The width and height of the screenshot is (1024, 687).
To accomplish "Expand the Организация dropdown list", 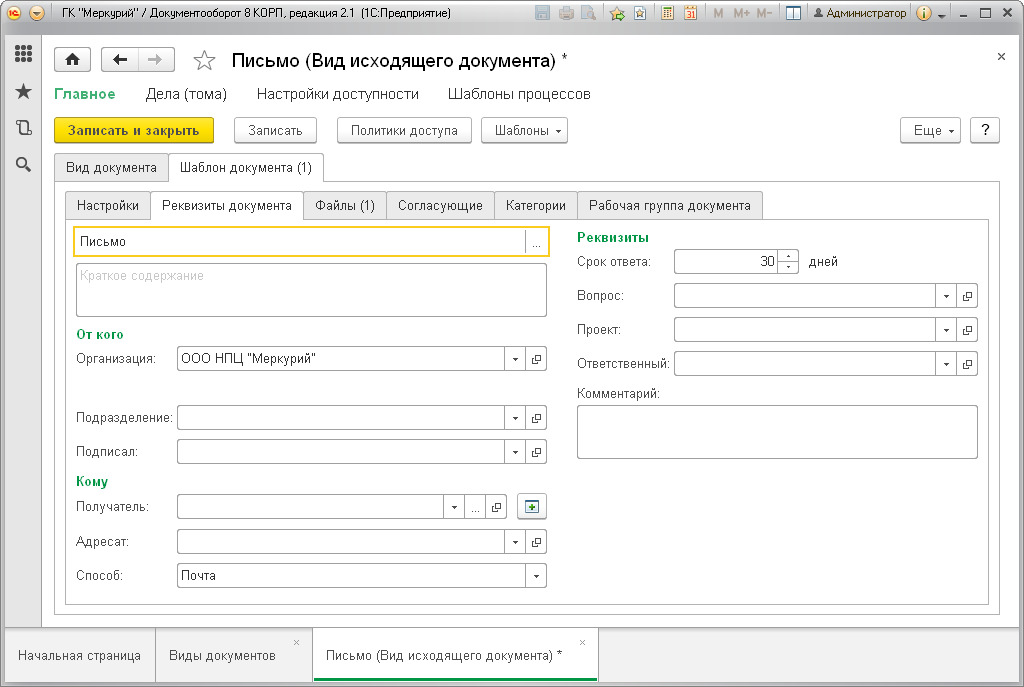I will tap(515, 359).
